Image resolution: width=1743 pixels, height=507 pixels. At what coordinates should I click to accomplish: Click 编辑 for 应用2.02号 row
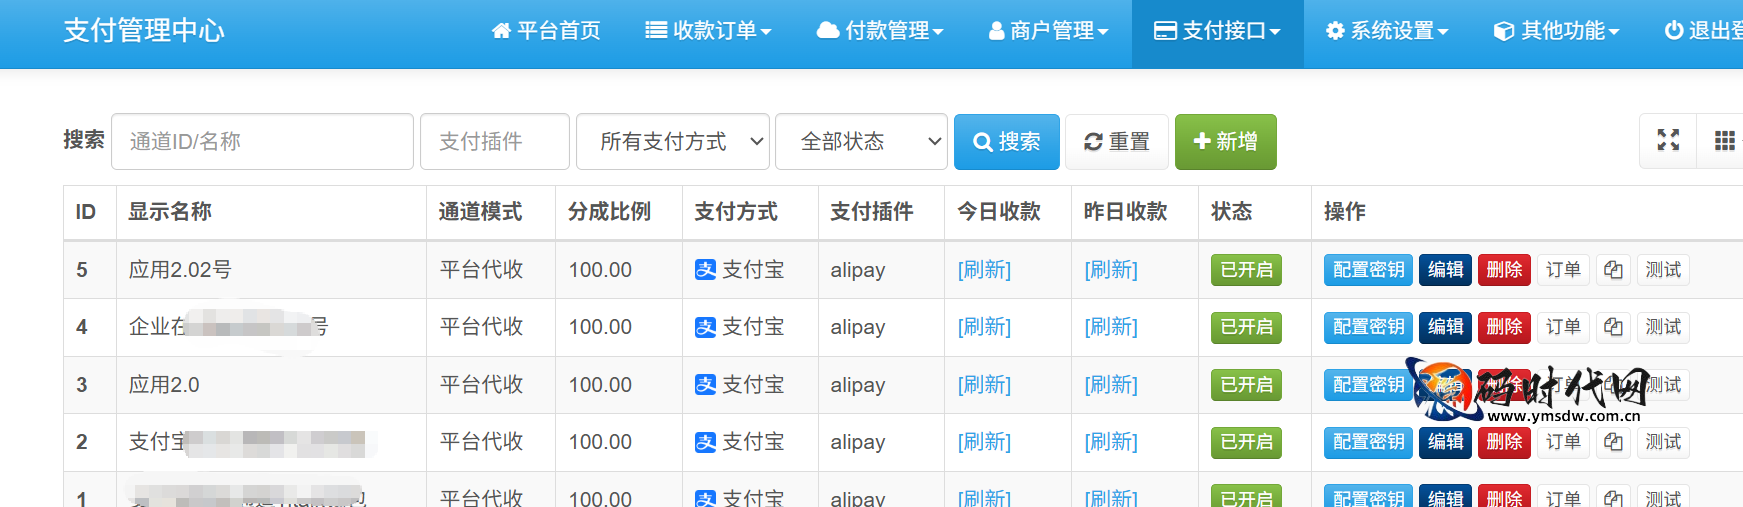[1445, 270]
